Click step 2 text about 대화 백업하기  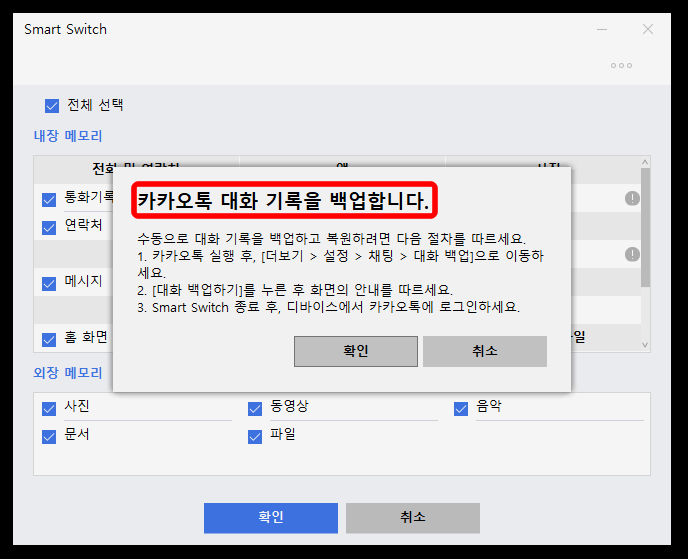pos(295,290)
